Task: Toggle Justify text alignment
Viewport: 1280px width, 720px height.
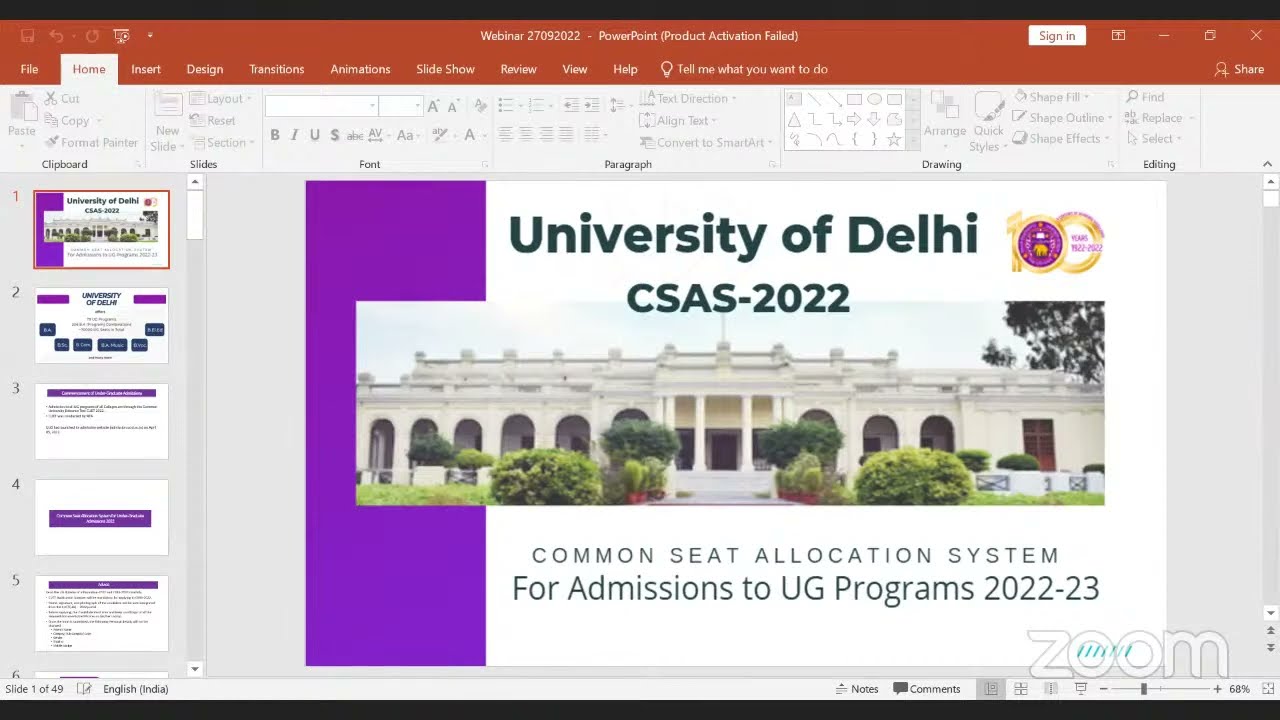Action: pyautogui.click(x=566, y=133)
